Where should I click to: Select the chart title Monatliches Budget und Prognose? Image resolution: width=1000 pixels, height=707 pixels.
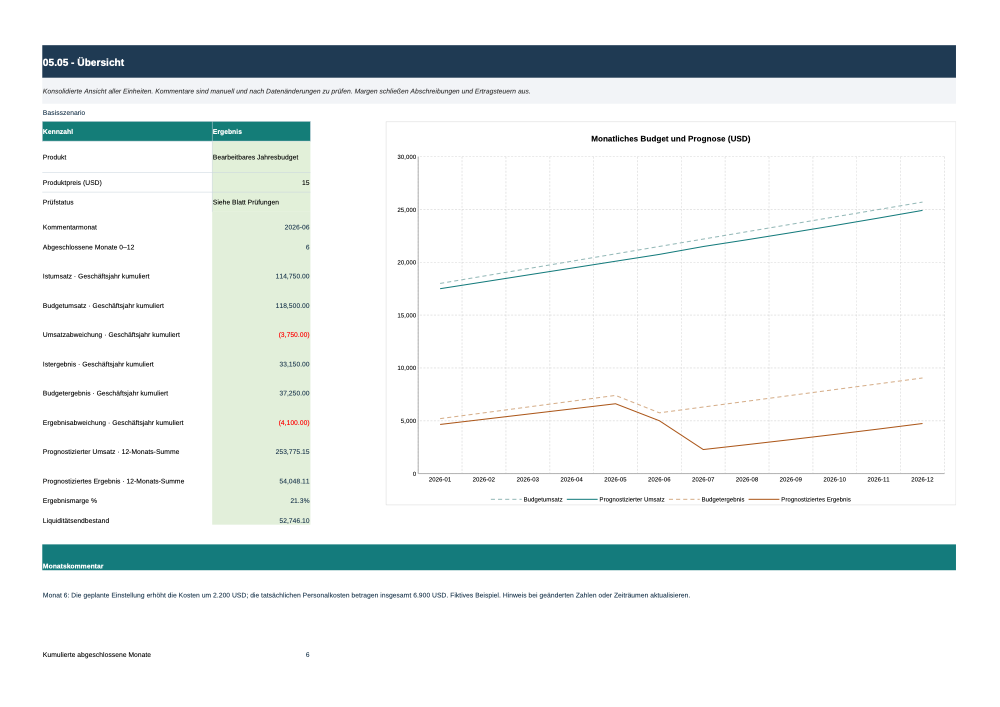pos(670,138)
